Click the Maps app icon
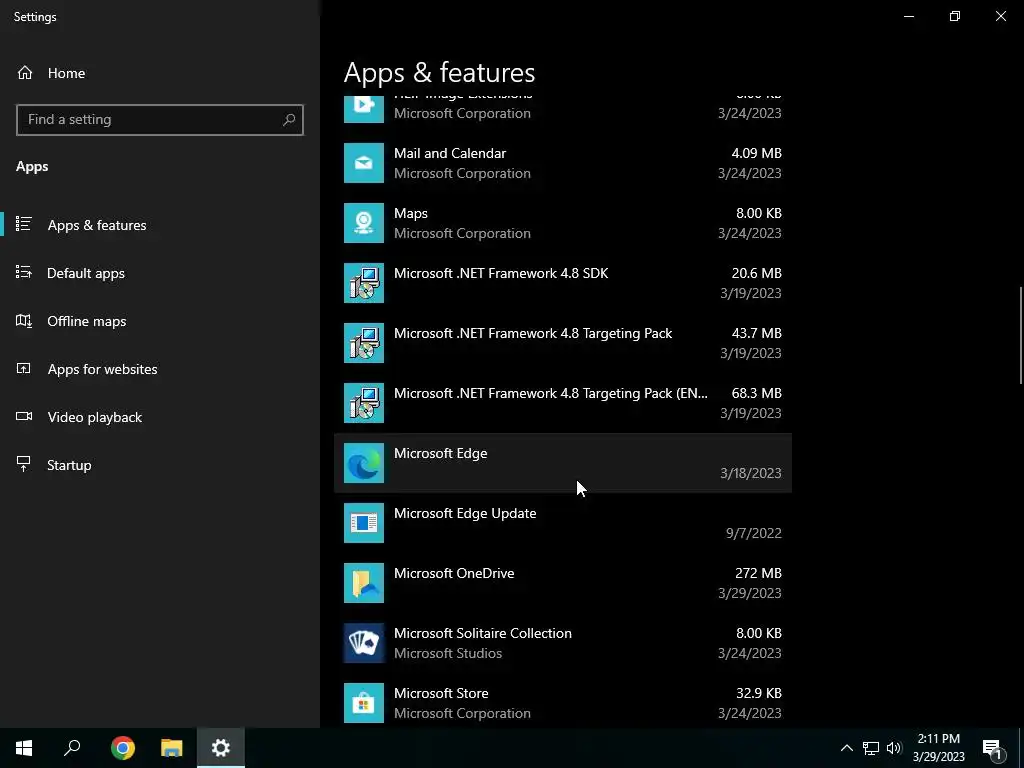Screen dimensions: 1024x768 [364, 223]
